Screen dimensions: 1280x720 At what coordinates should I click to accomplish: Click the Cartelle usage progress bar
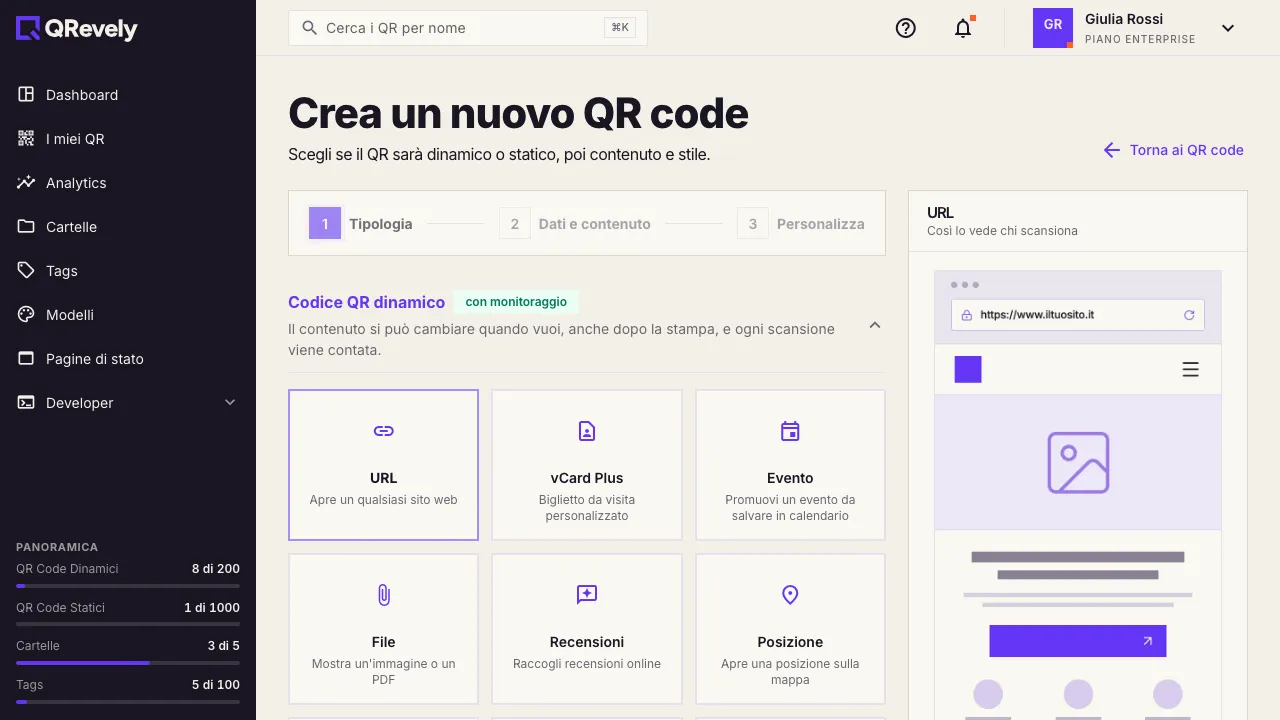click(128, 663)
